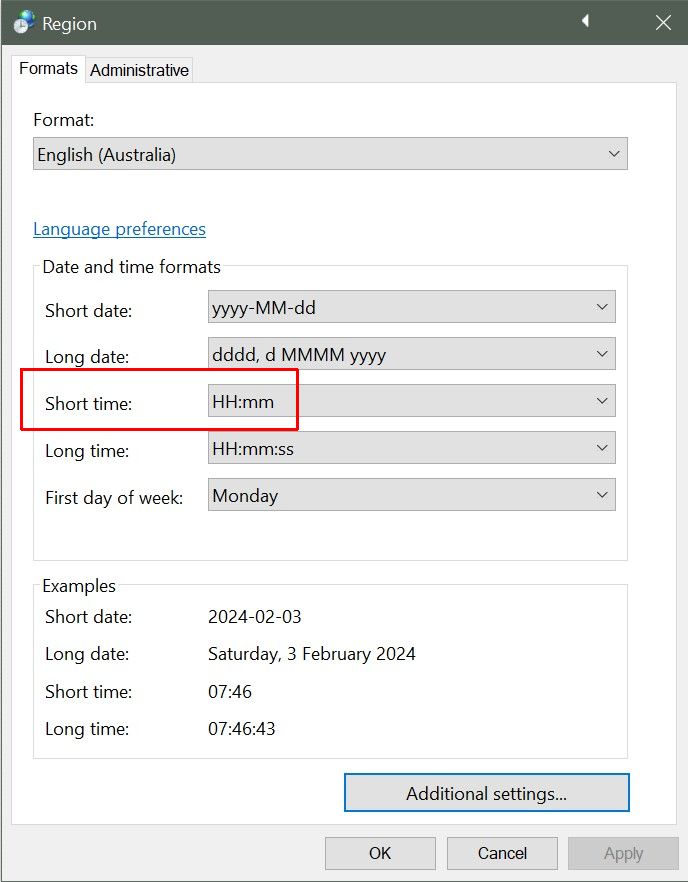Screen dimensions: 688x882
Task: Click the Long time example value 07:46:43
Action: tap(241, 729)
